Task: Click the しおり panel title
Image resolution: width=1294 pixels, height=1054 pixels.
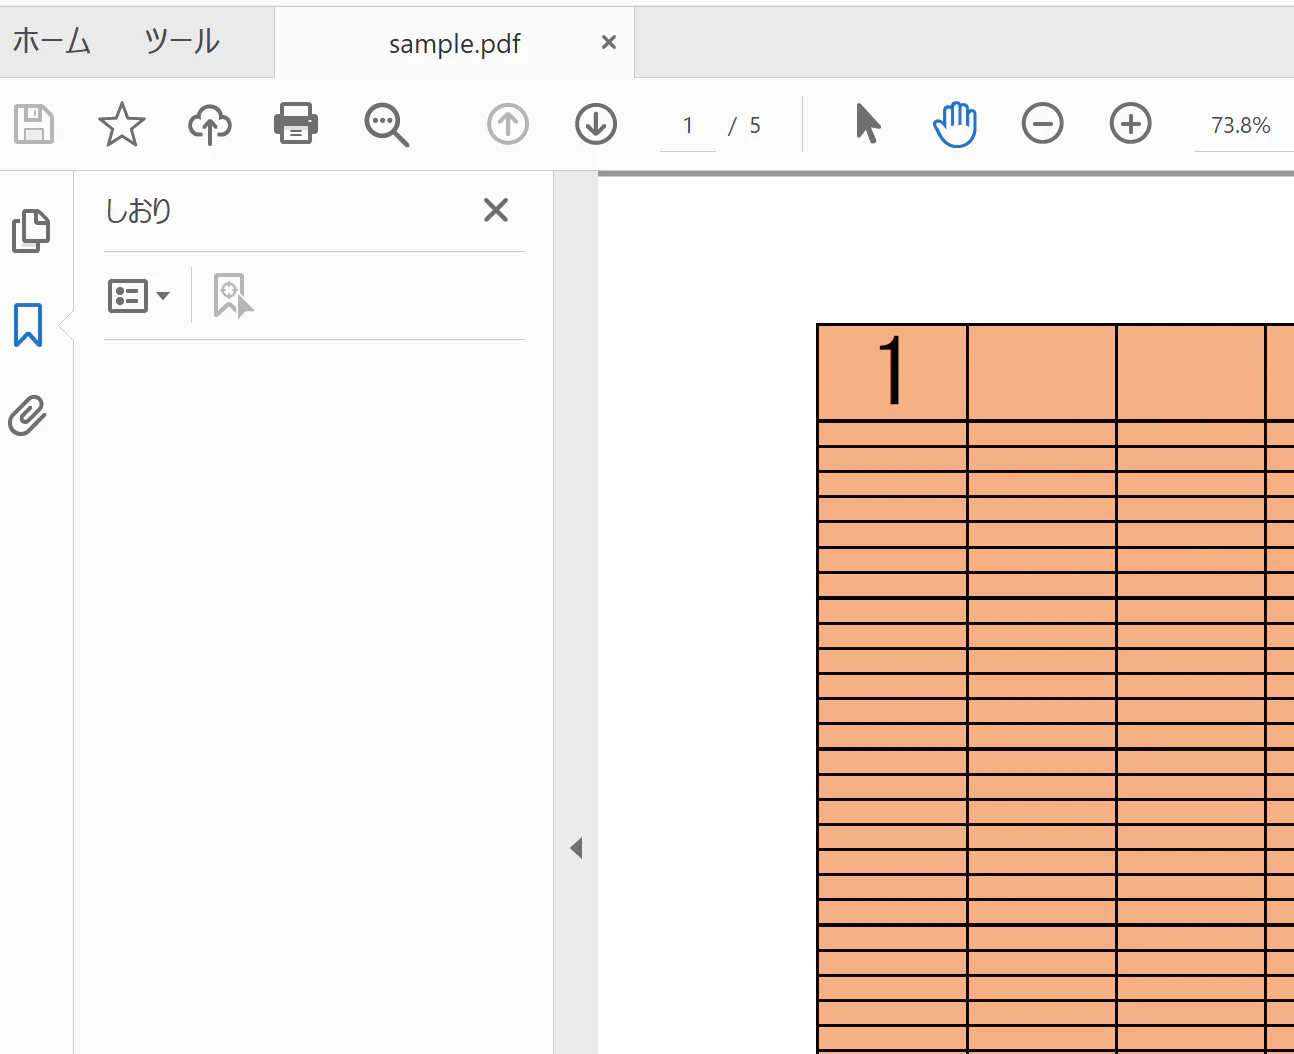Action: point(139,211)
